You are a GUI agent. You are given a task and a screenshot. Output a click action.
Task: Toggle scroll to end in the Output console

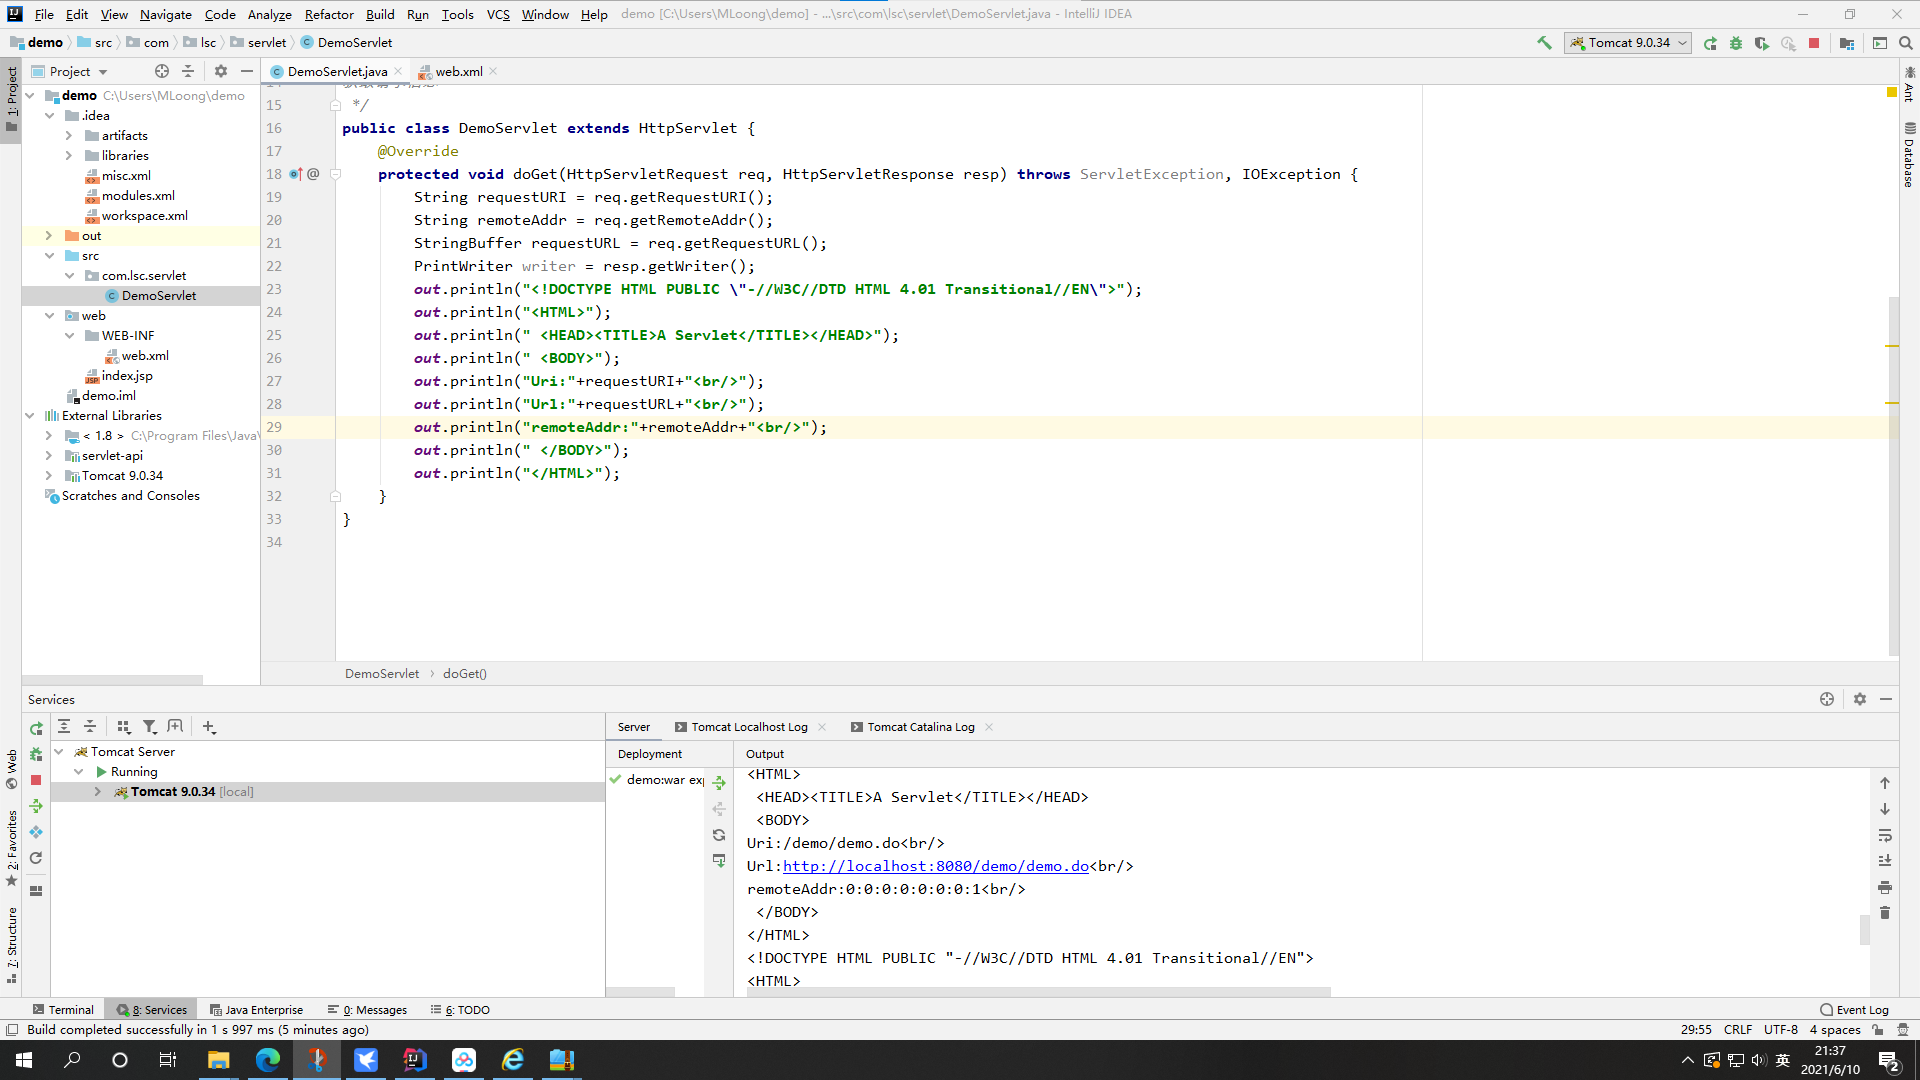1885,861
